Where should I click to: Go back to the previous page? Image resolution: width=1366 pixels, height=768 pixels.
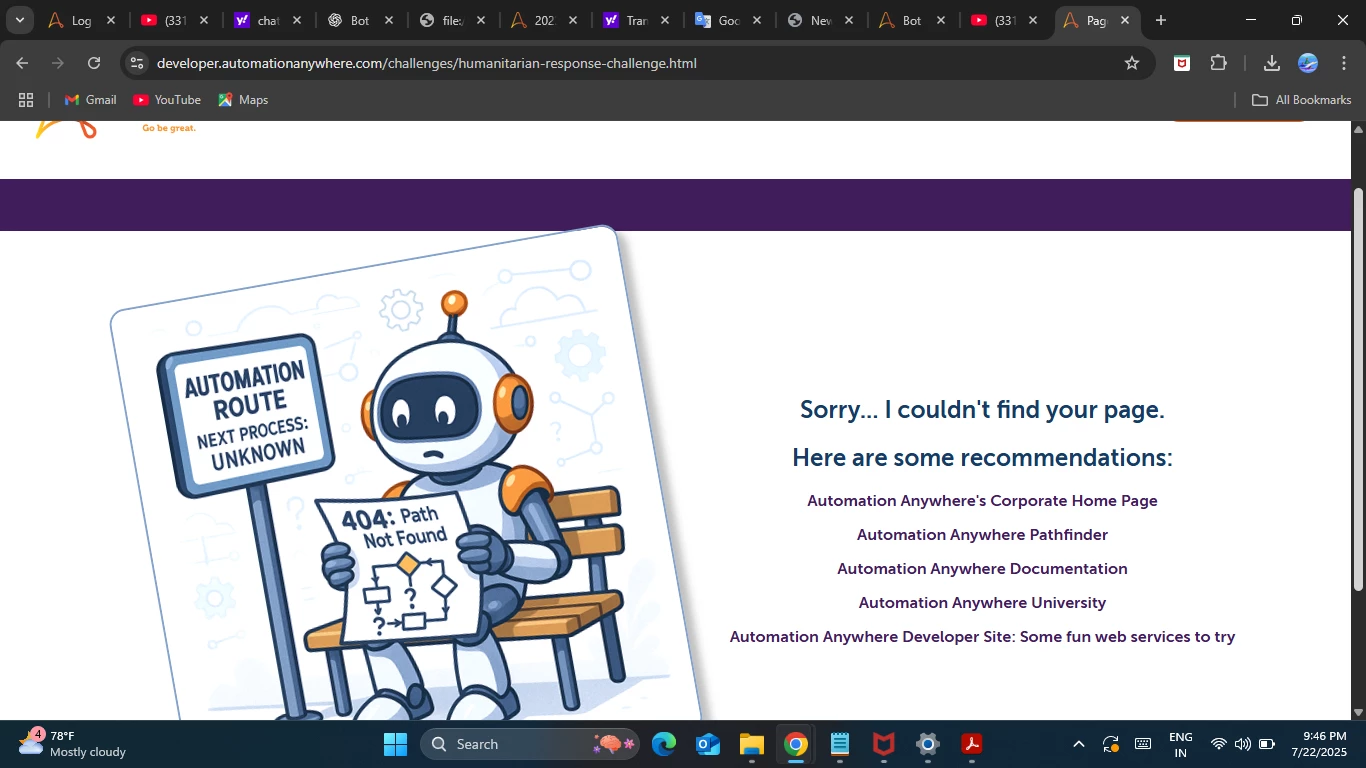click(22, 63)
